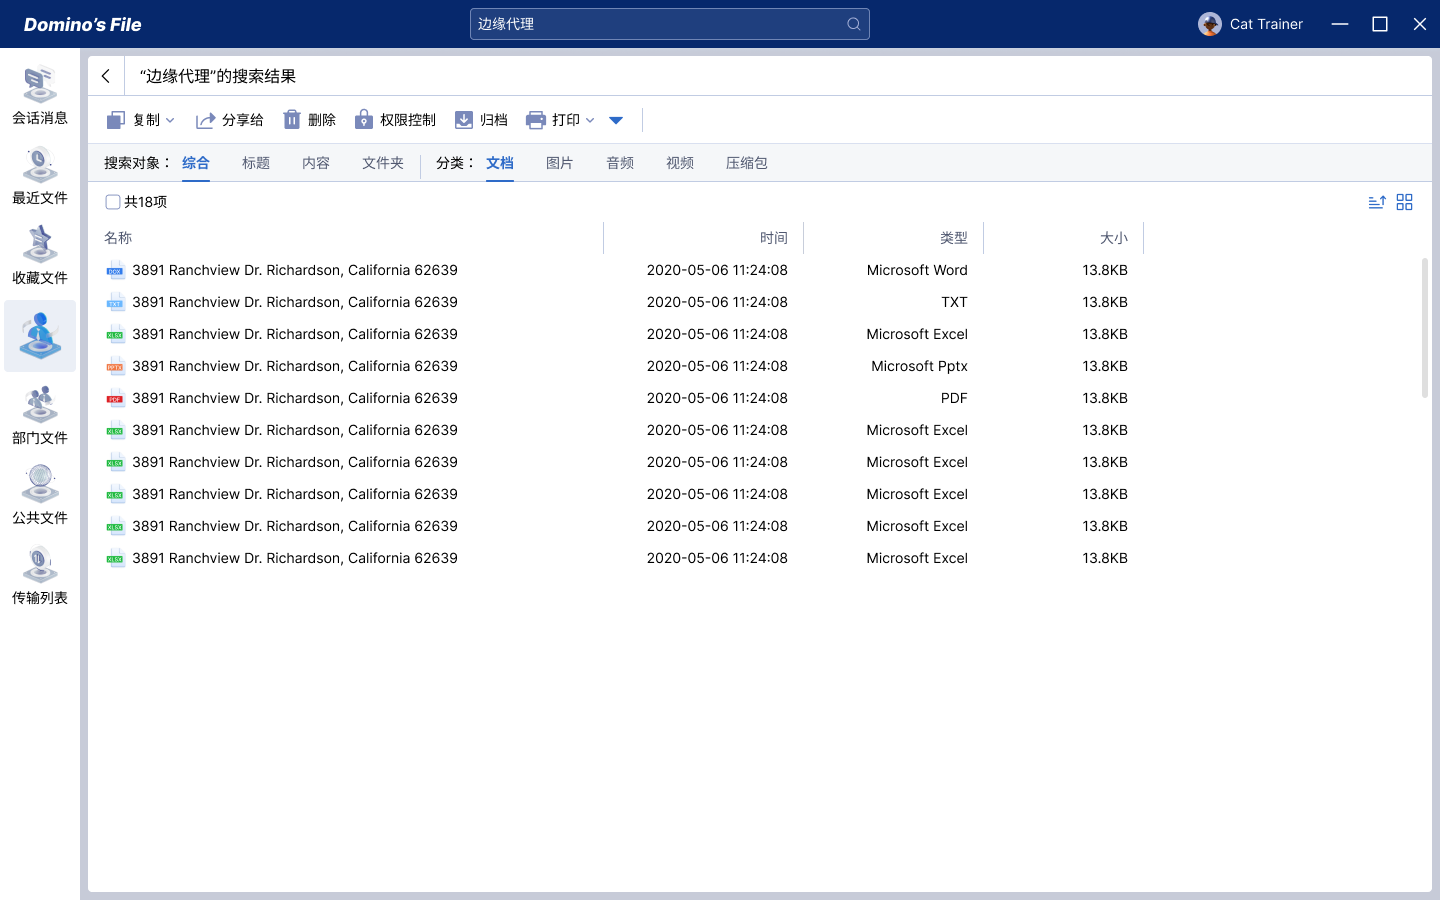The width and height of the screenshot is (1440, 900).
Task: Open 会话消息 in the sidebar
Action: 40,96
